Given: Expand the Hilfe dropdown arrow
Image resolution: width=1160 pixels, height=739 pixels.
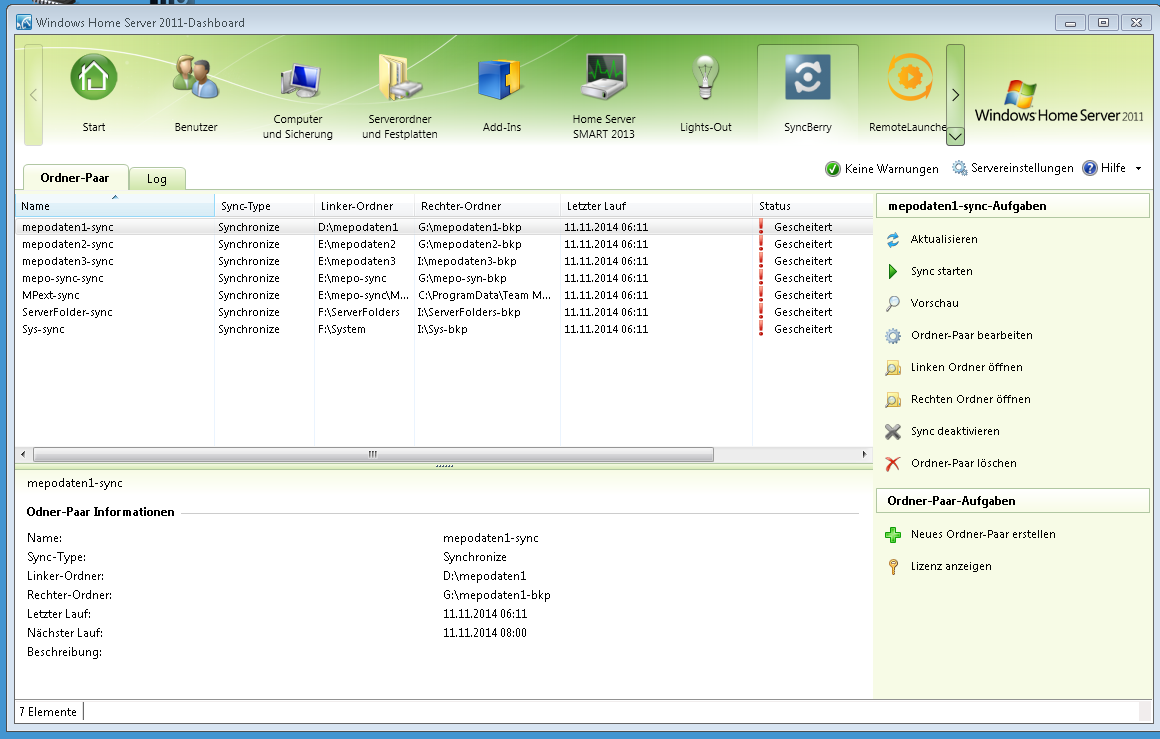Looking at the screenshot, I should tap(1138, 169).
